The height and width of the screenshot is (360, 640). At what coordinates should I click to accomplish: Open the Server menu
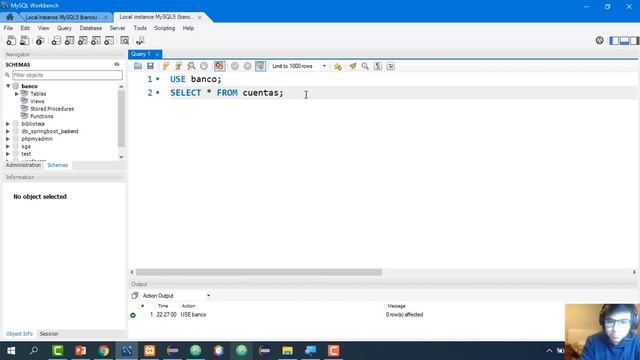pos(117,28)
